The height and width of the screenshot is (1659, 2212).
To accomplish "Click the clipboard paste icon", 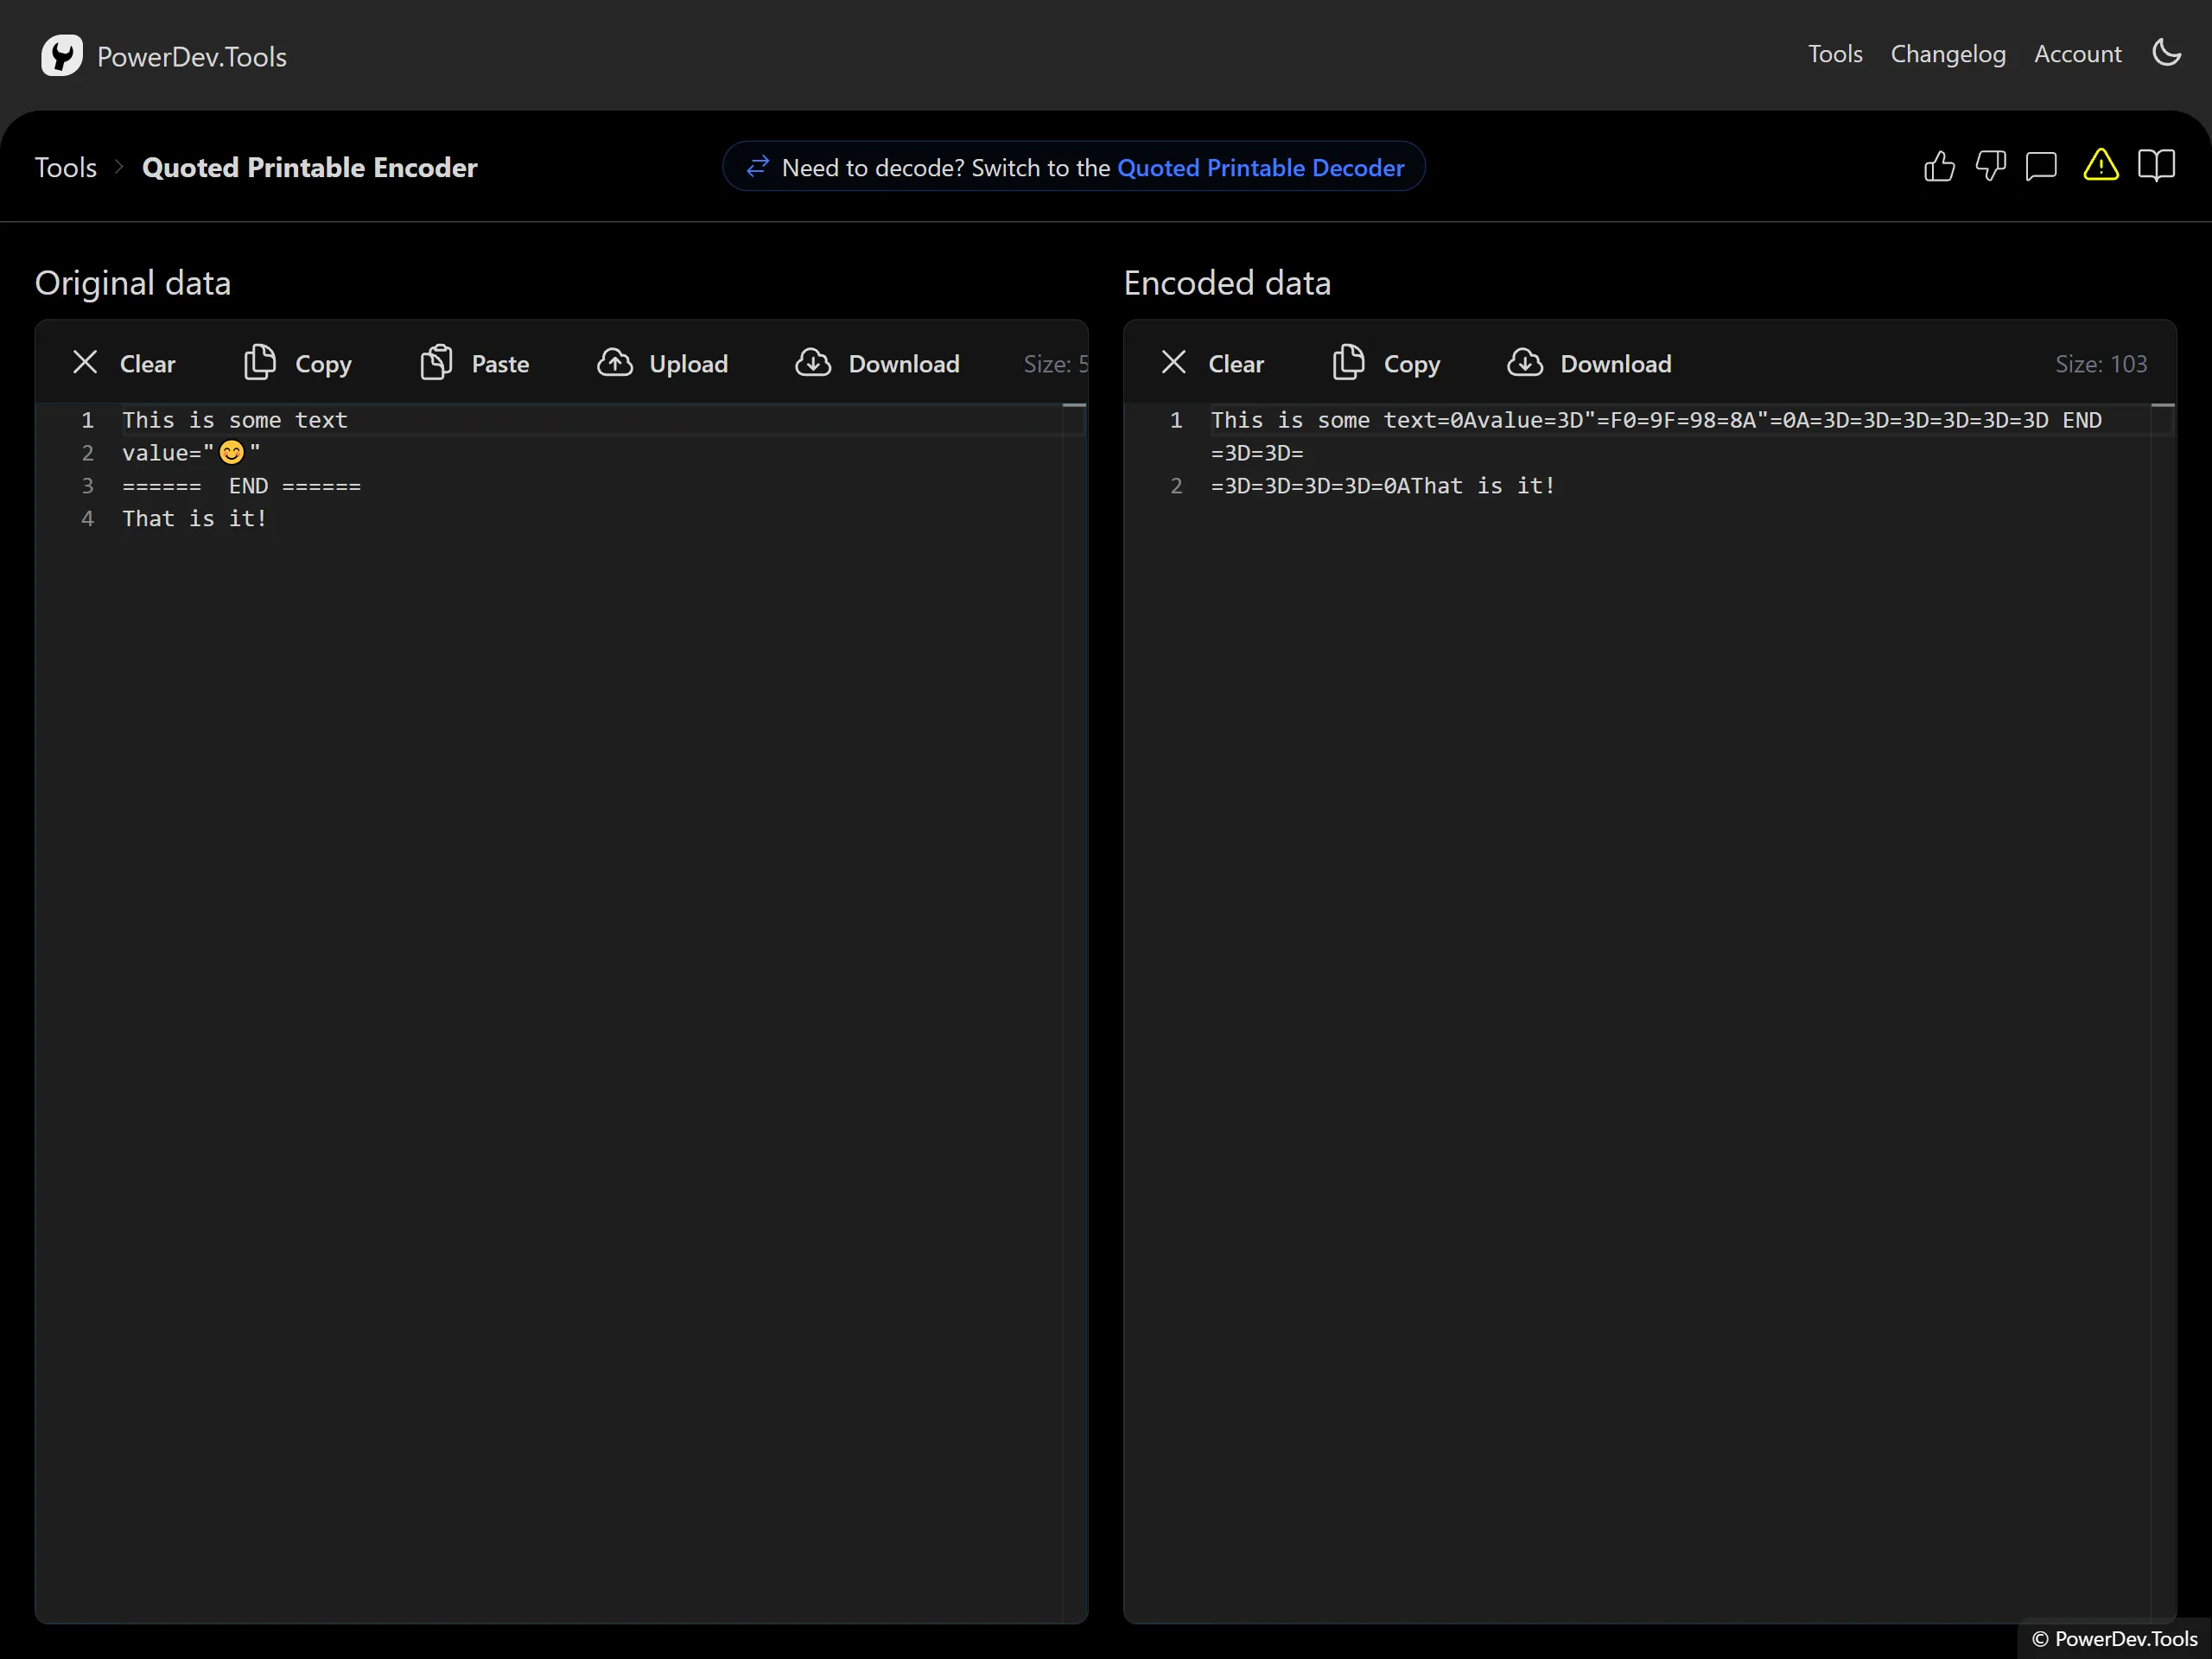I will coord(436,362).
